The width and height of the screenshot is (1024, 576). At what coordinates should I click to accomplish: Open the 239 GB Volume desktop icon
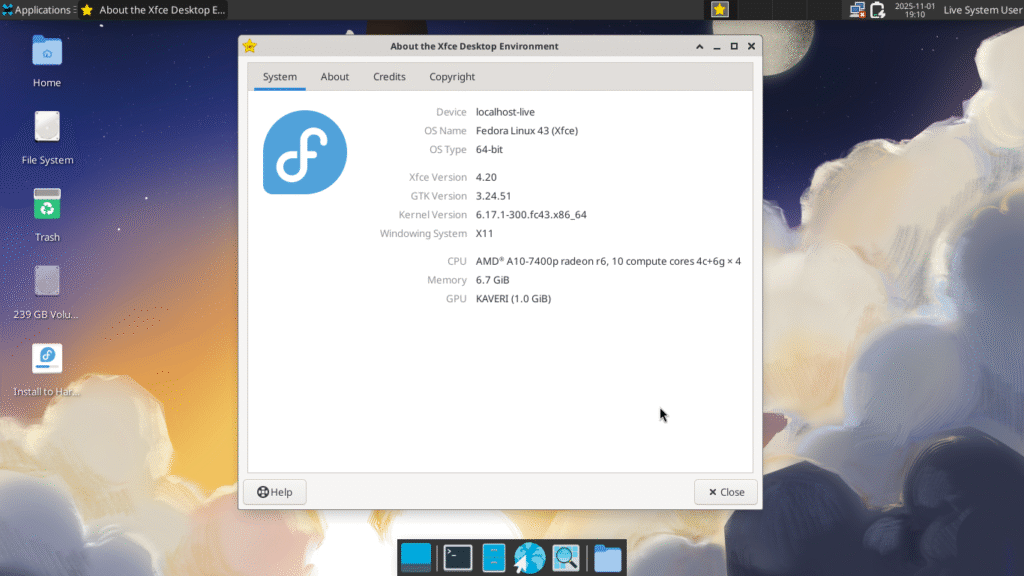[47, 283]
